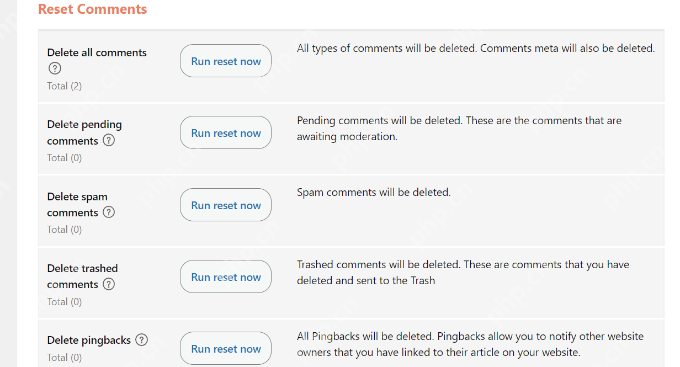Click the Delete pending comments label
This screenshot has height=367, width=680.
pyautogui.click(x=84, y=133)
